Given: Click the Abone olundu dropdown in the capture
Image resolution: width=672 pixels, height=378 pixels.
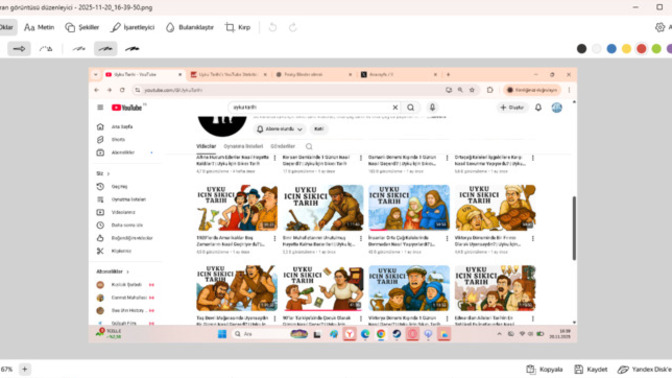Looking at the screenshot, I should coord(279,129).
